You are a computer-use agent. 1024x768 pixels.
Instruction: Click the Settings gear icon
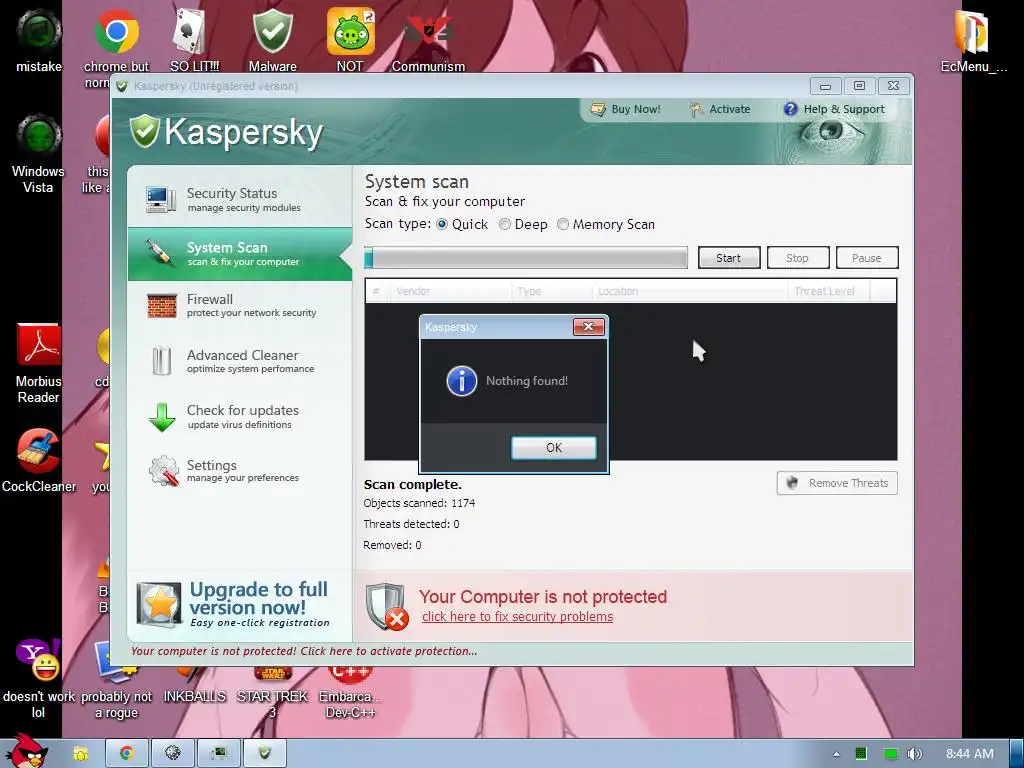[163, 471]
